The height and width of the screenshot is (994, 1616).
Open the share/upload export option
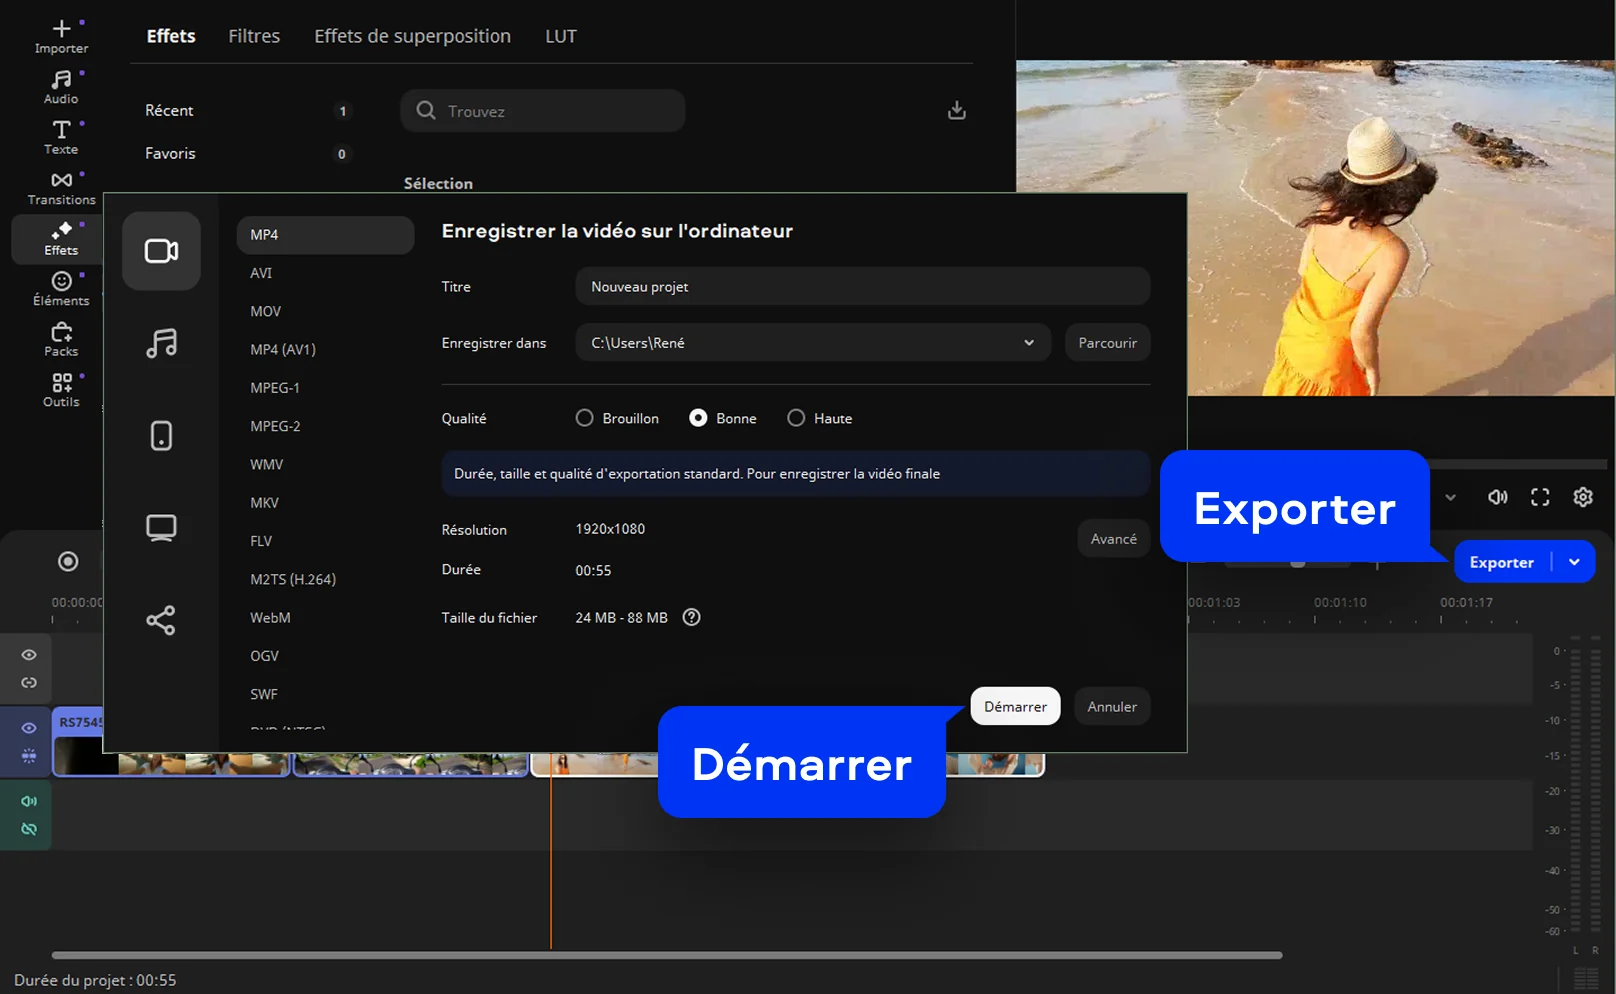coord(161,620)
